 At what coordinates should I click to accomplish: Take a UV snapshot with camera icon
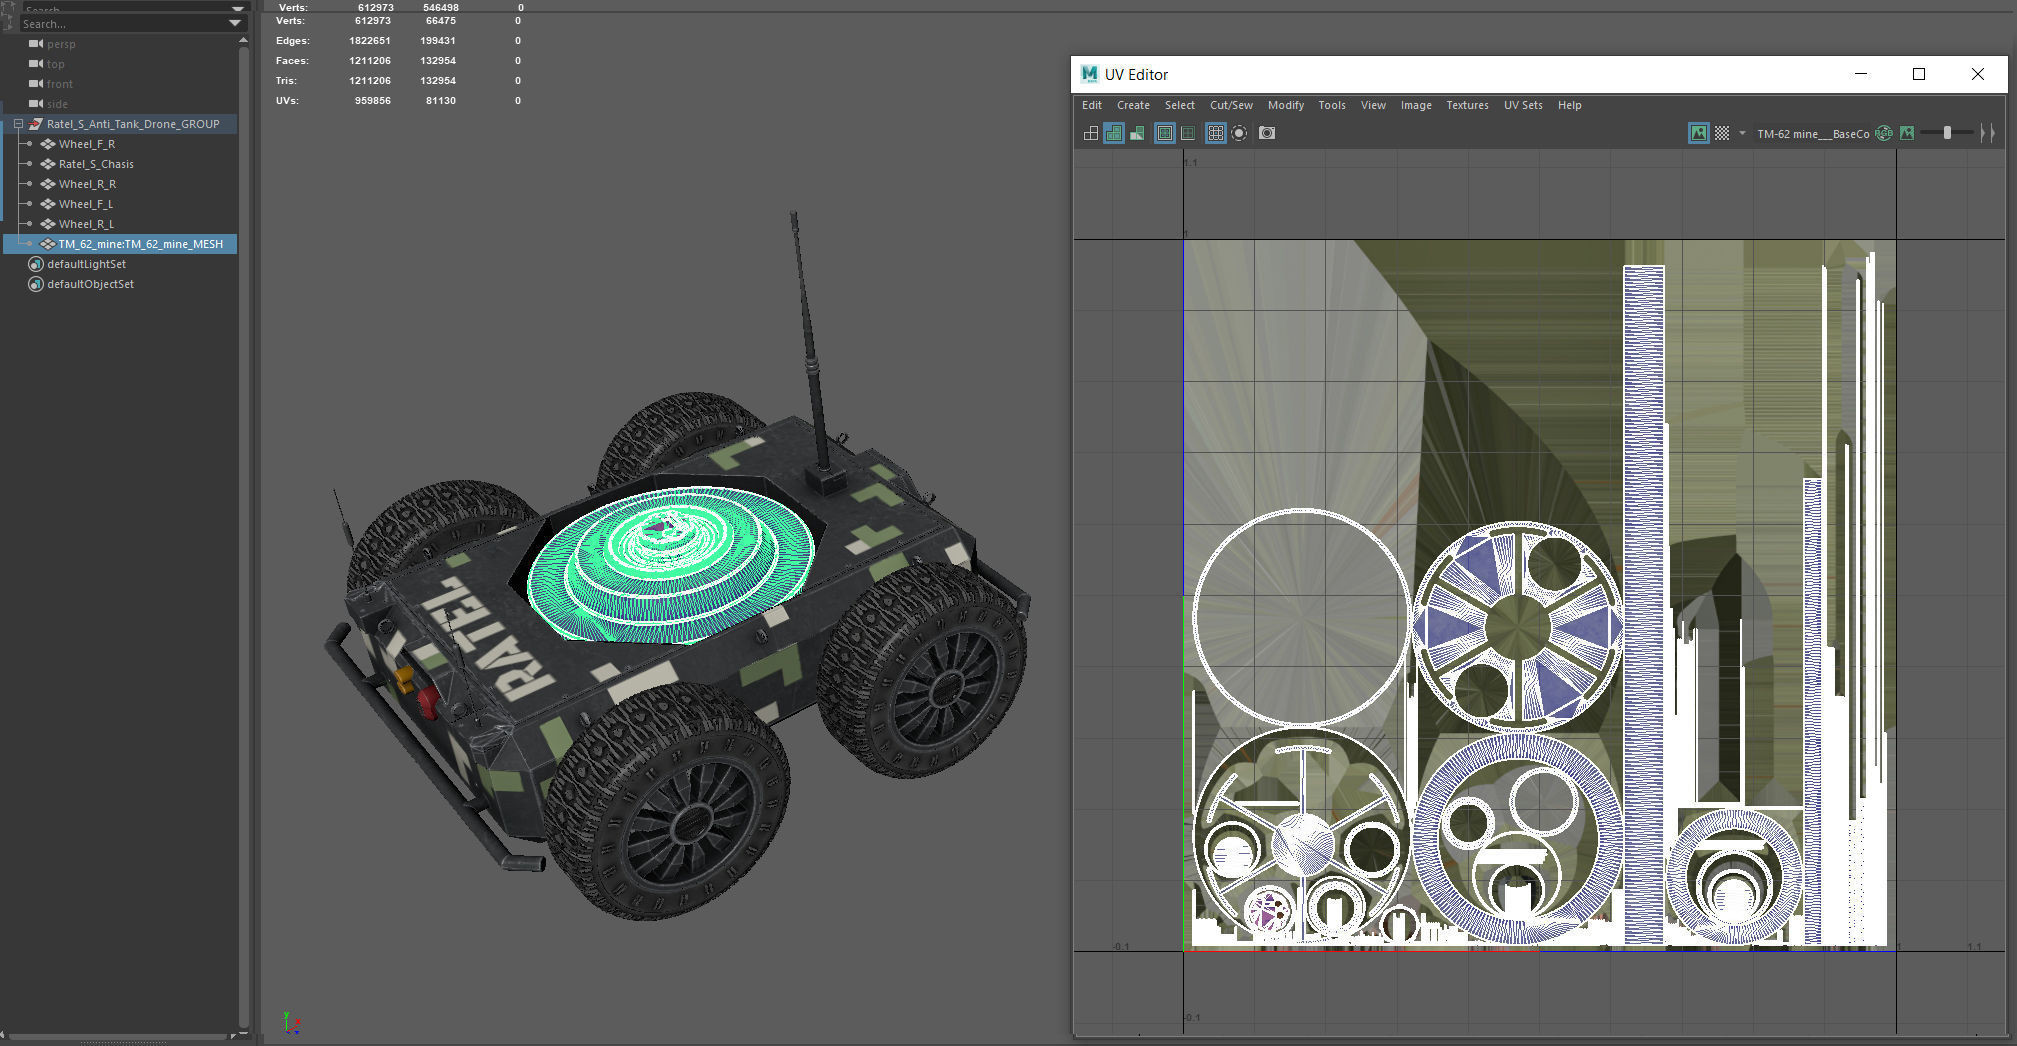(1267, 133)
